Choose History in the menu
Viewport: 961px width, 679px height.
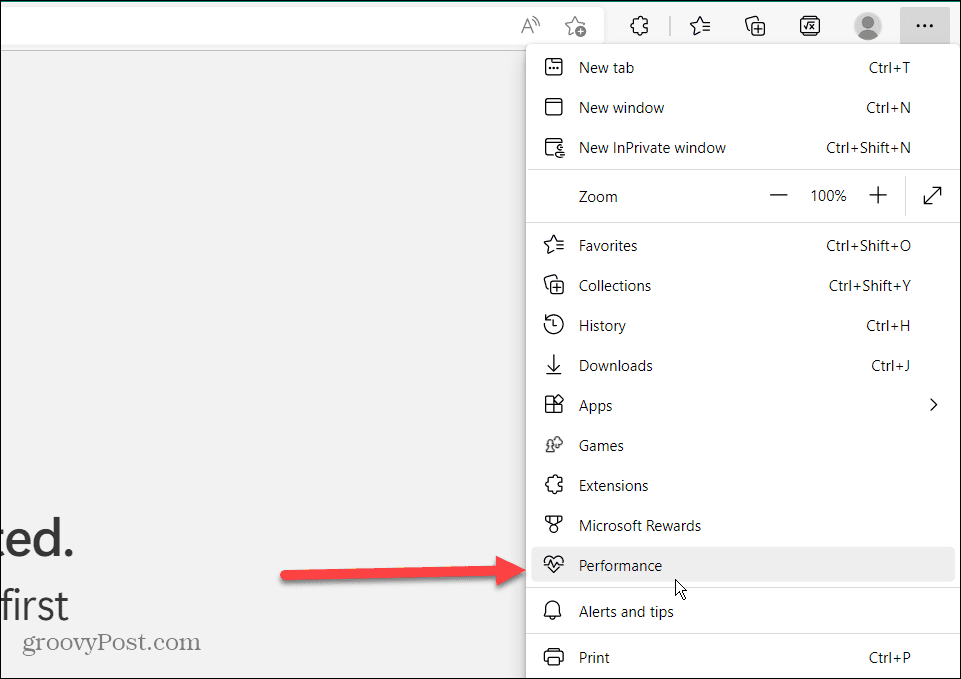(x=602, y=326)
